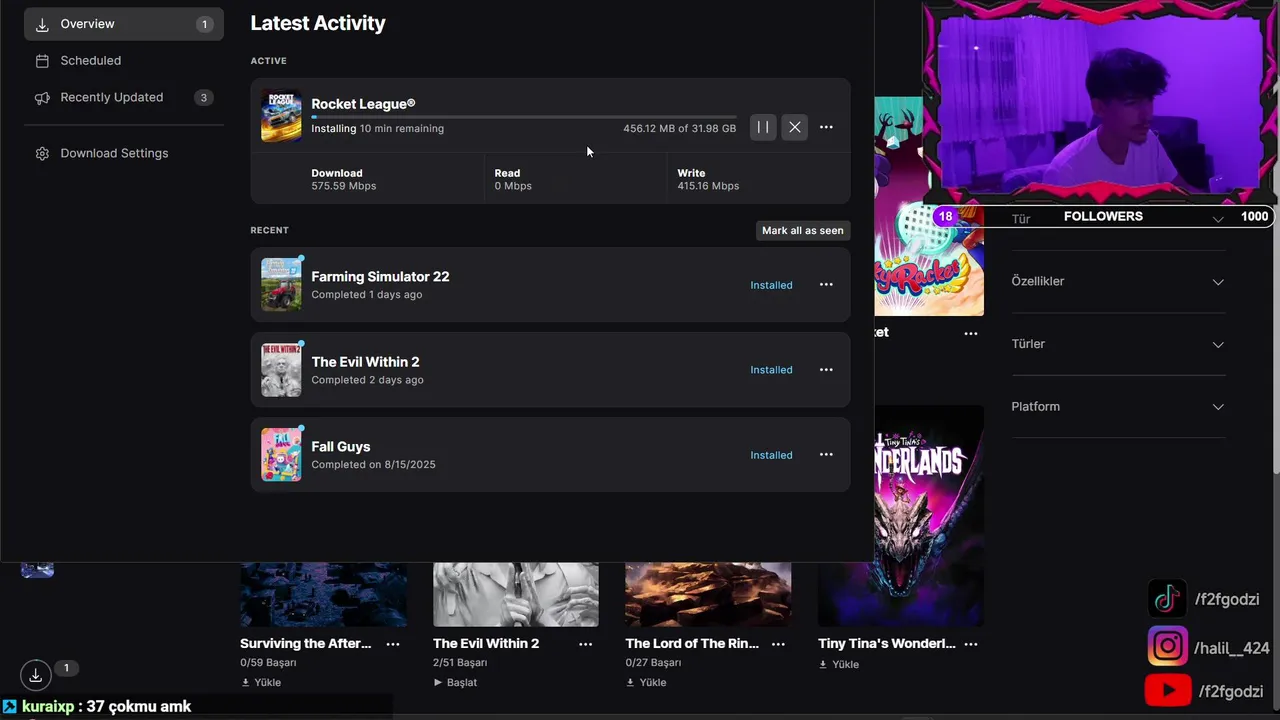Click the TikTok icon in stream overlay
This screenshot has width=1280, height=720.
(x=1167, y=599)
